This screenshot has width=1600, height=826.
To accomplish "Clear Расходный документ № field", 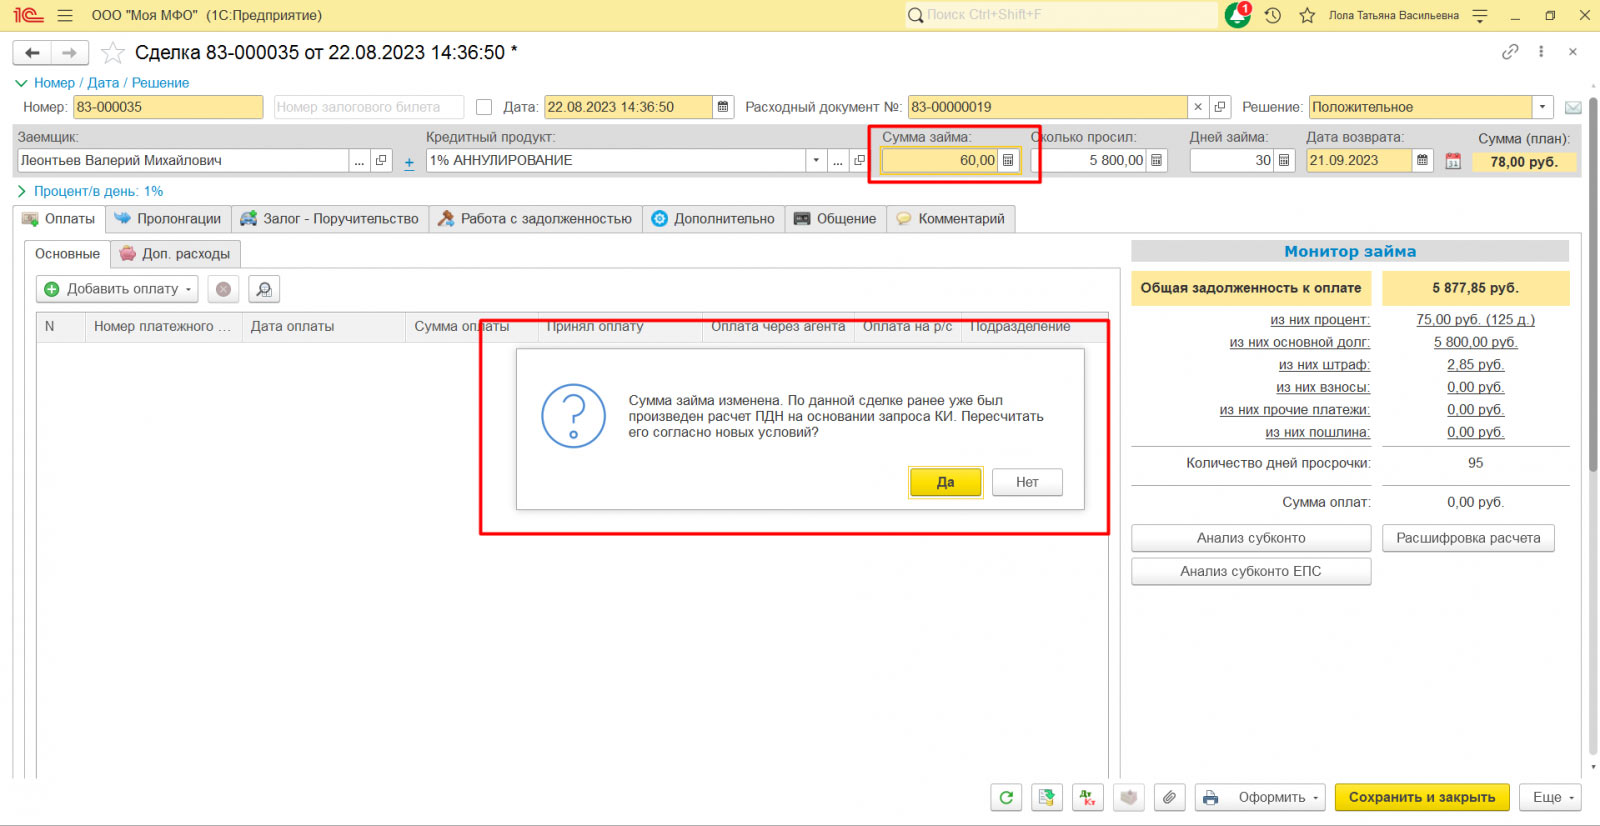I will point(1198,107).
